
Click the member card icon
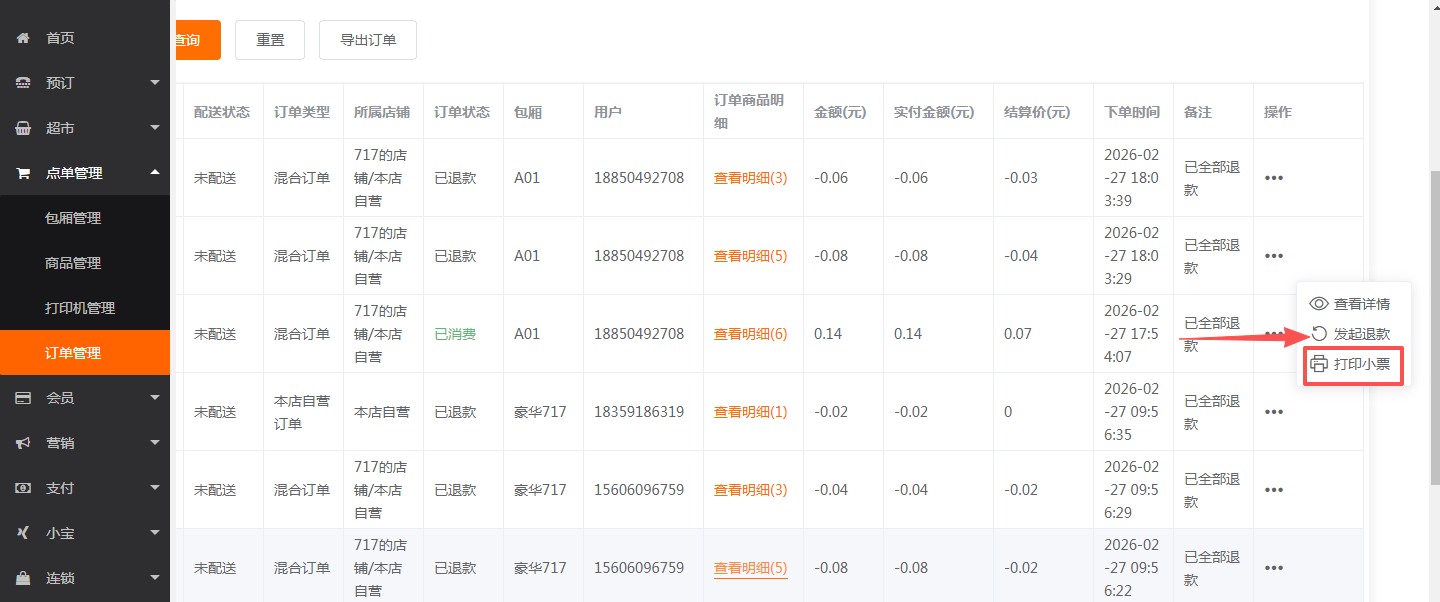[x=23, y=398]
